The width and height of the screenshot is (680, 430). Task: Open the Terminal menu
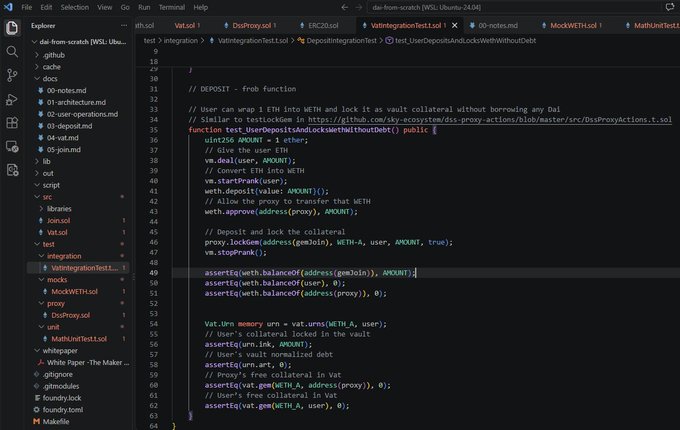pos(171,7)
